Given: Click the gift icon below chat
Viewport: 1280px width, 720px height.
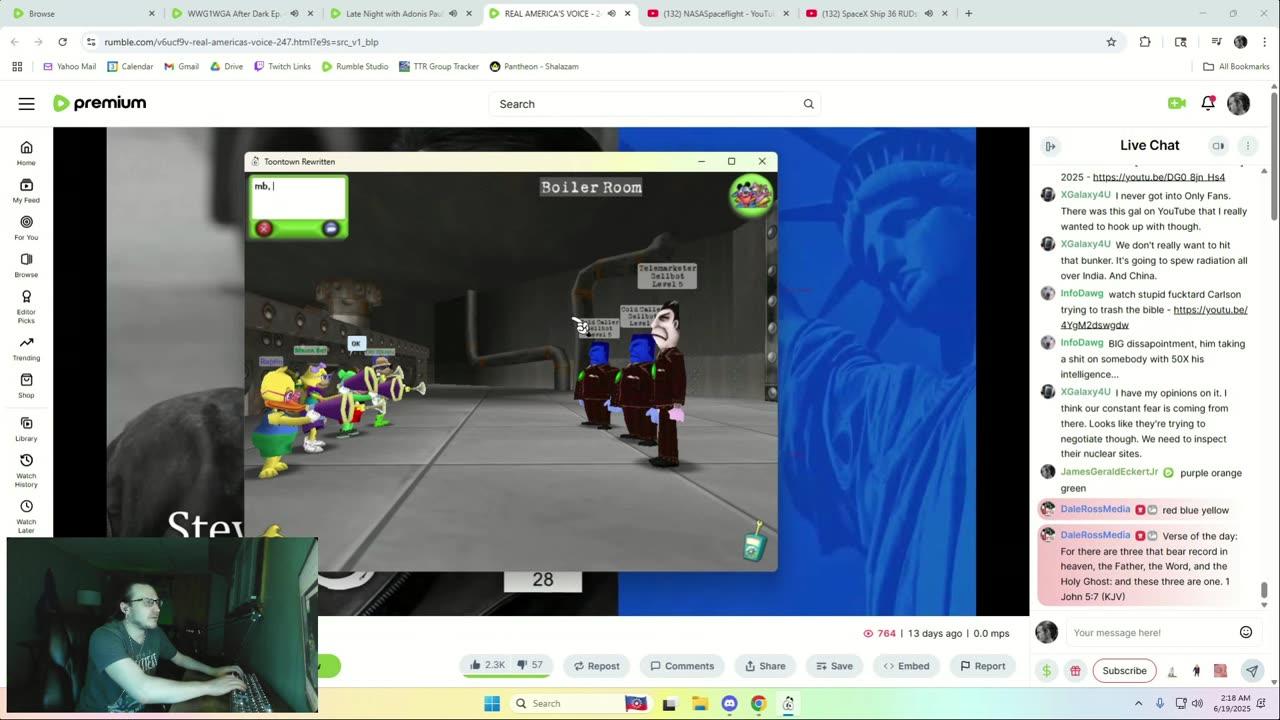Looking at the screenshot, I should pos(1075,671).
